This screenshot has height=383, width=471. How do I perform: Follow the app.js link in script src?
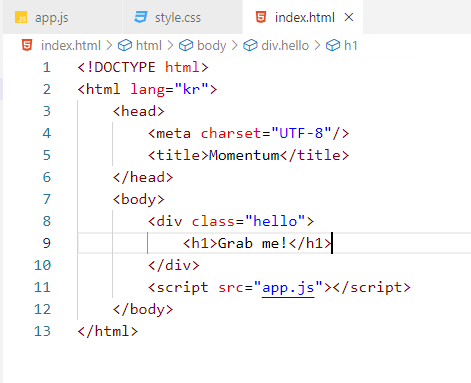tap(288, 287)
